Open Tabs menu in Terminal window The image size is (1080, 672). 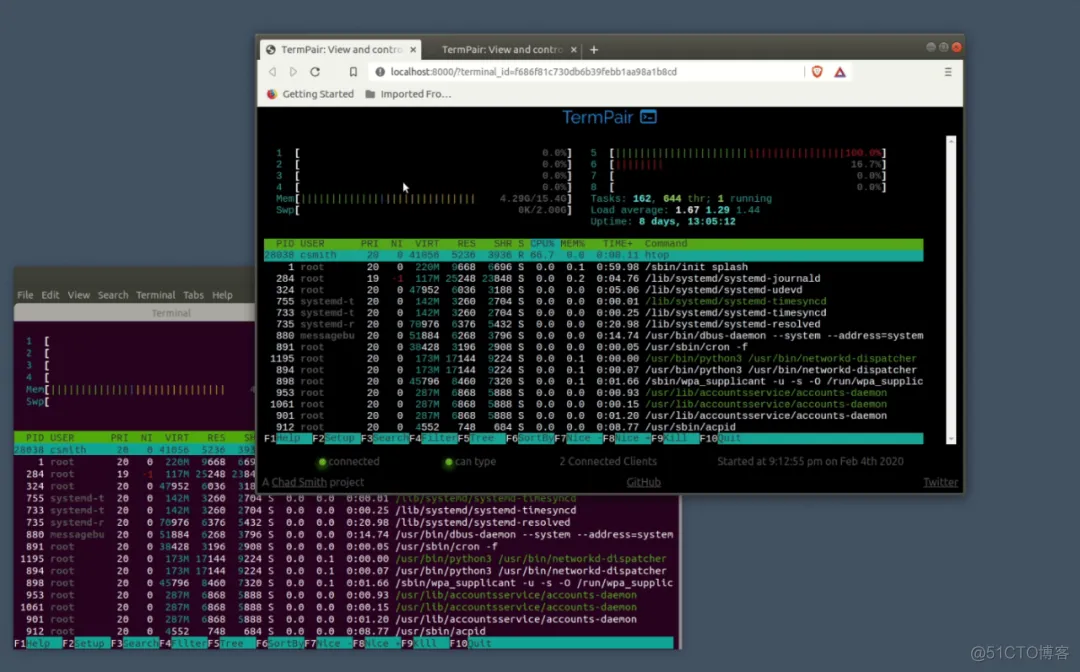tap(193, 295)
